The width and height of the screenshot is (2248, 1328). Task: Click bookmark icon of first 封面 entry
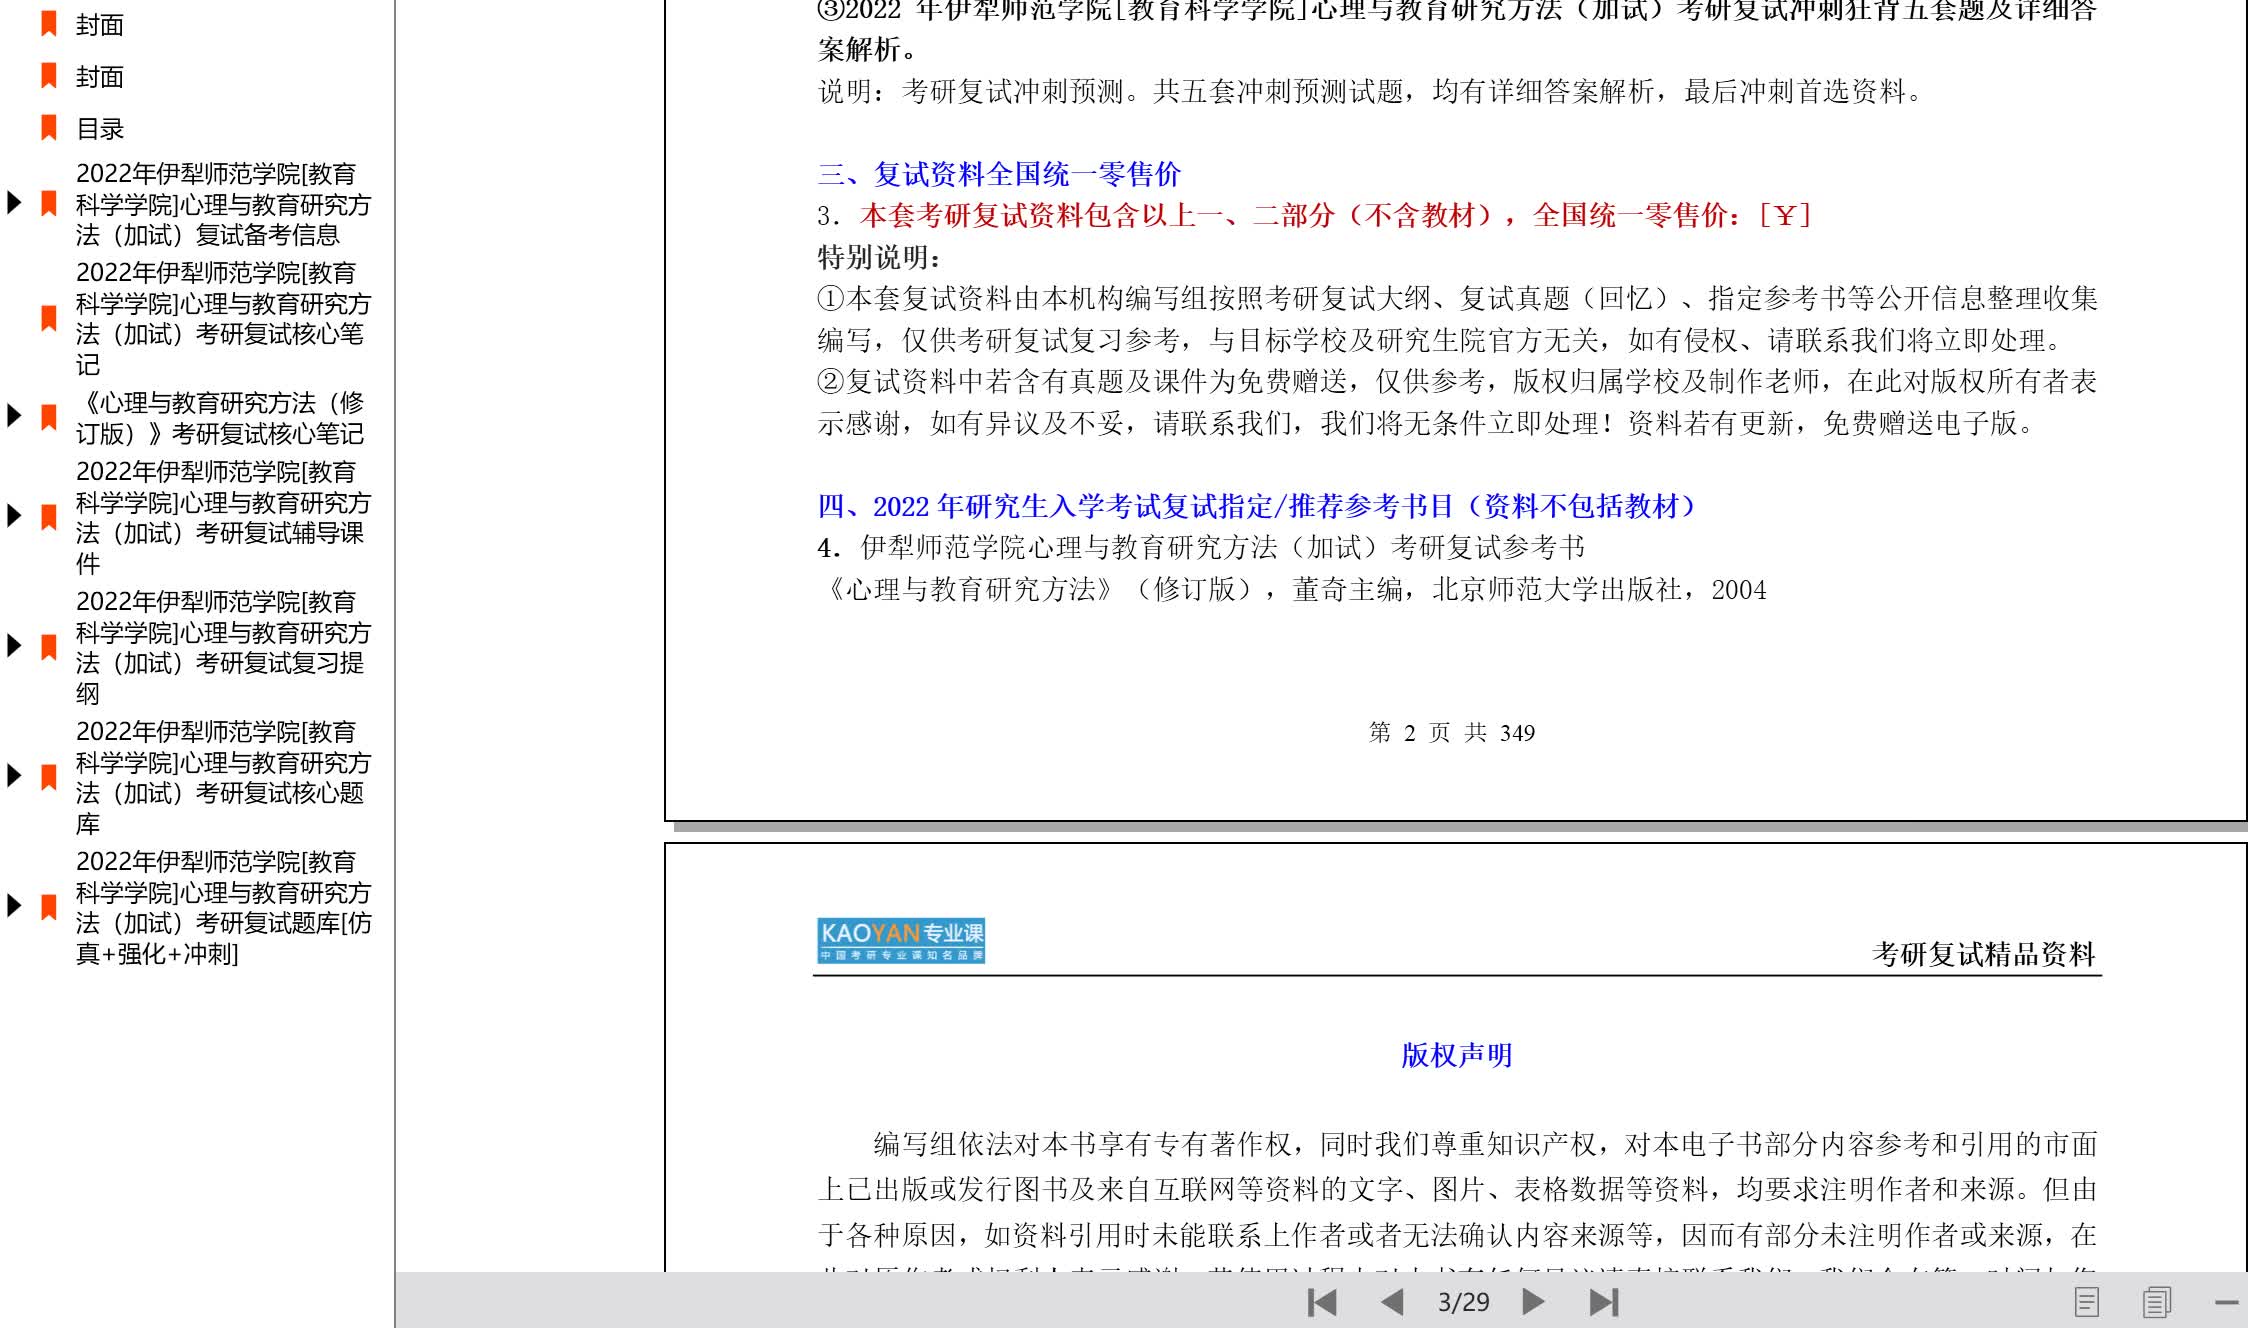48,24
